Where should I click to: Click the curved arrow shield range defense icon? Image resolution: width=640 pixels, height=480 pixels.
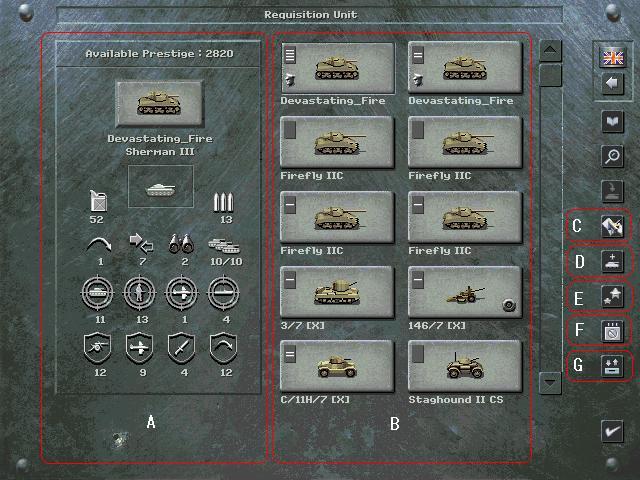[223, 348]
